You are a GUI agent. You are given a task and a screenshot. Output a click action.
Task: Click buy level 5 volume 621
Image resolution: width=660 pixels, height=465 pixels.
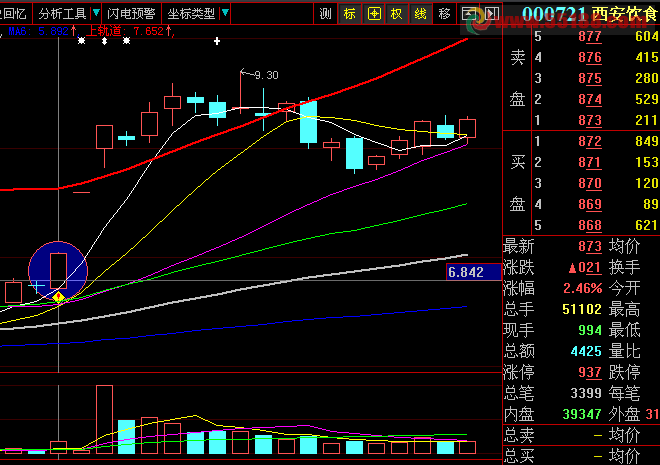[647, 226]
